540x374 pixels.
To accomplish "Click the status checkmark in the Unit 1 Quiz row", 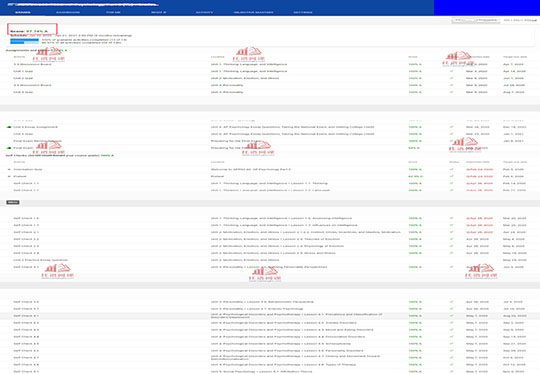I will click(x=451, y=71).
